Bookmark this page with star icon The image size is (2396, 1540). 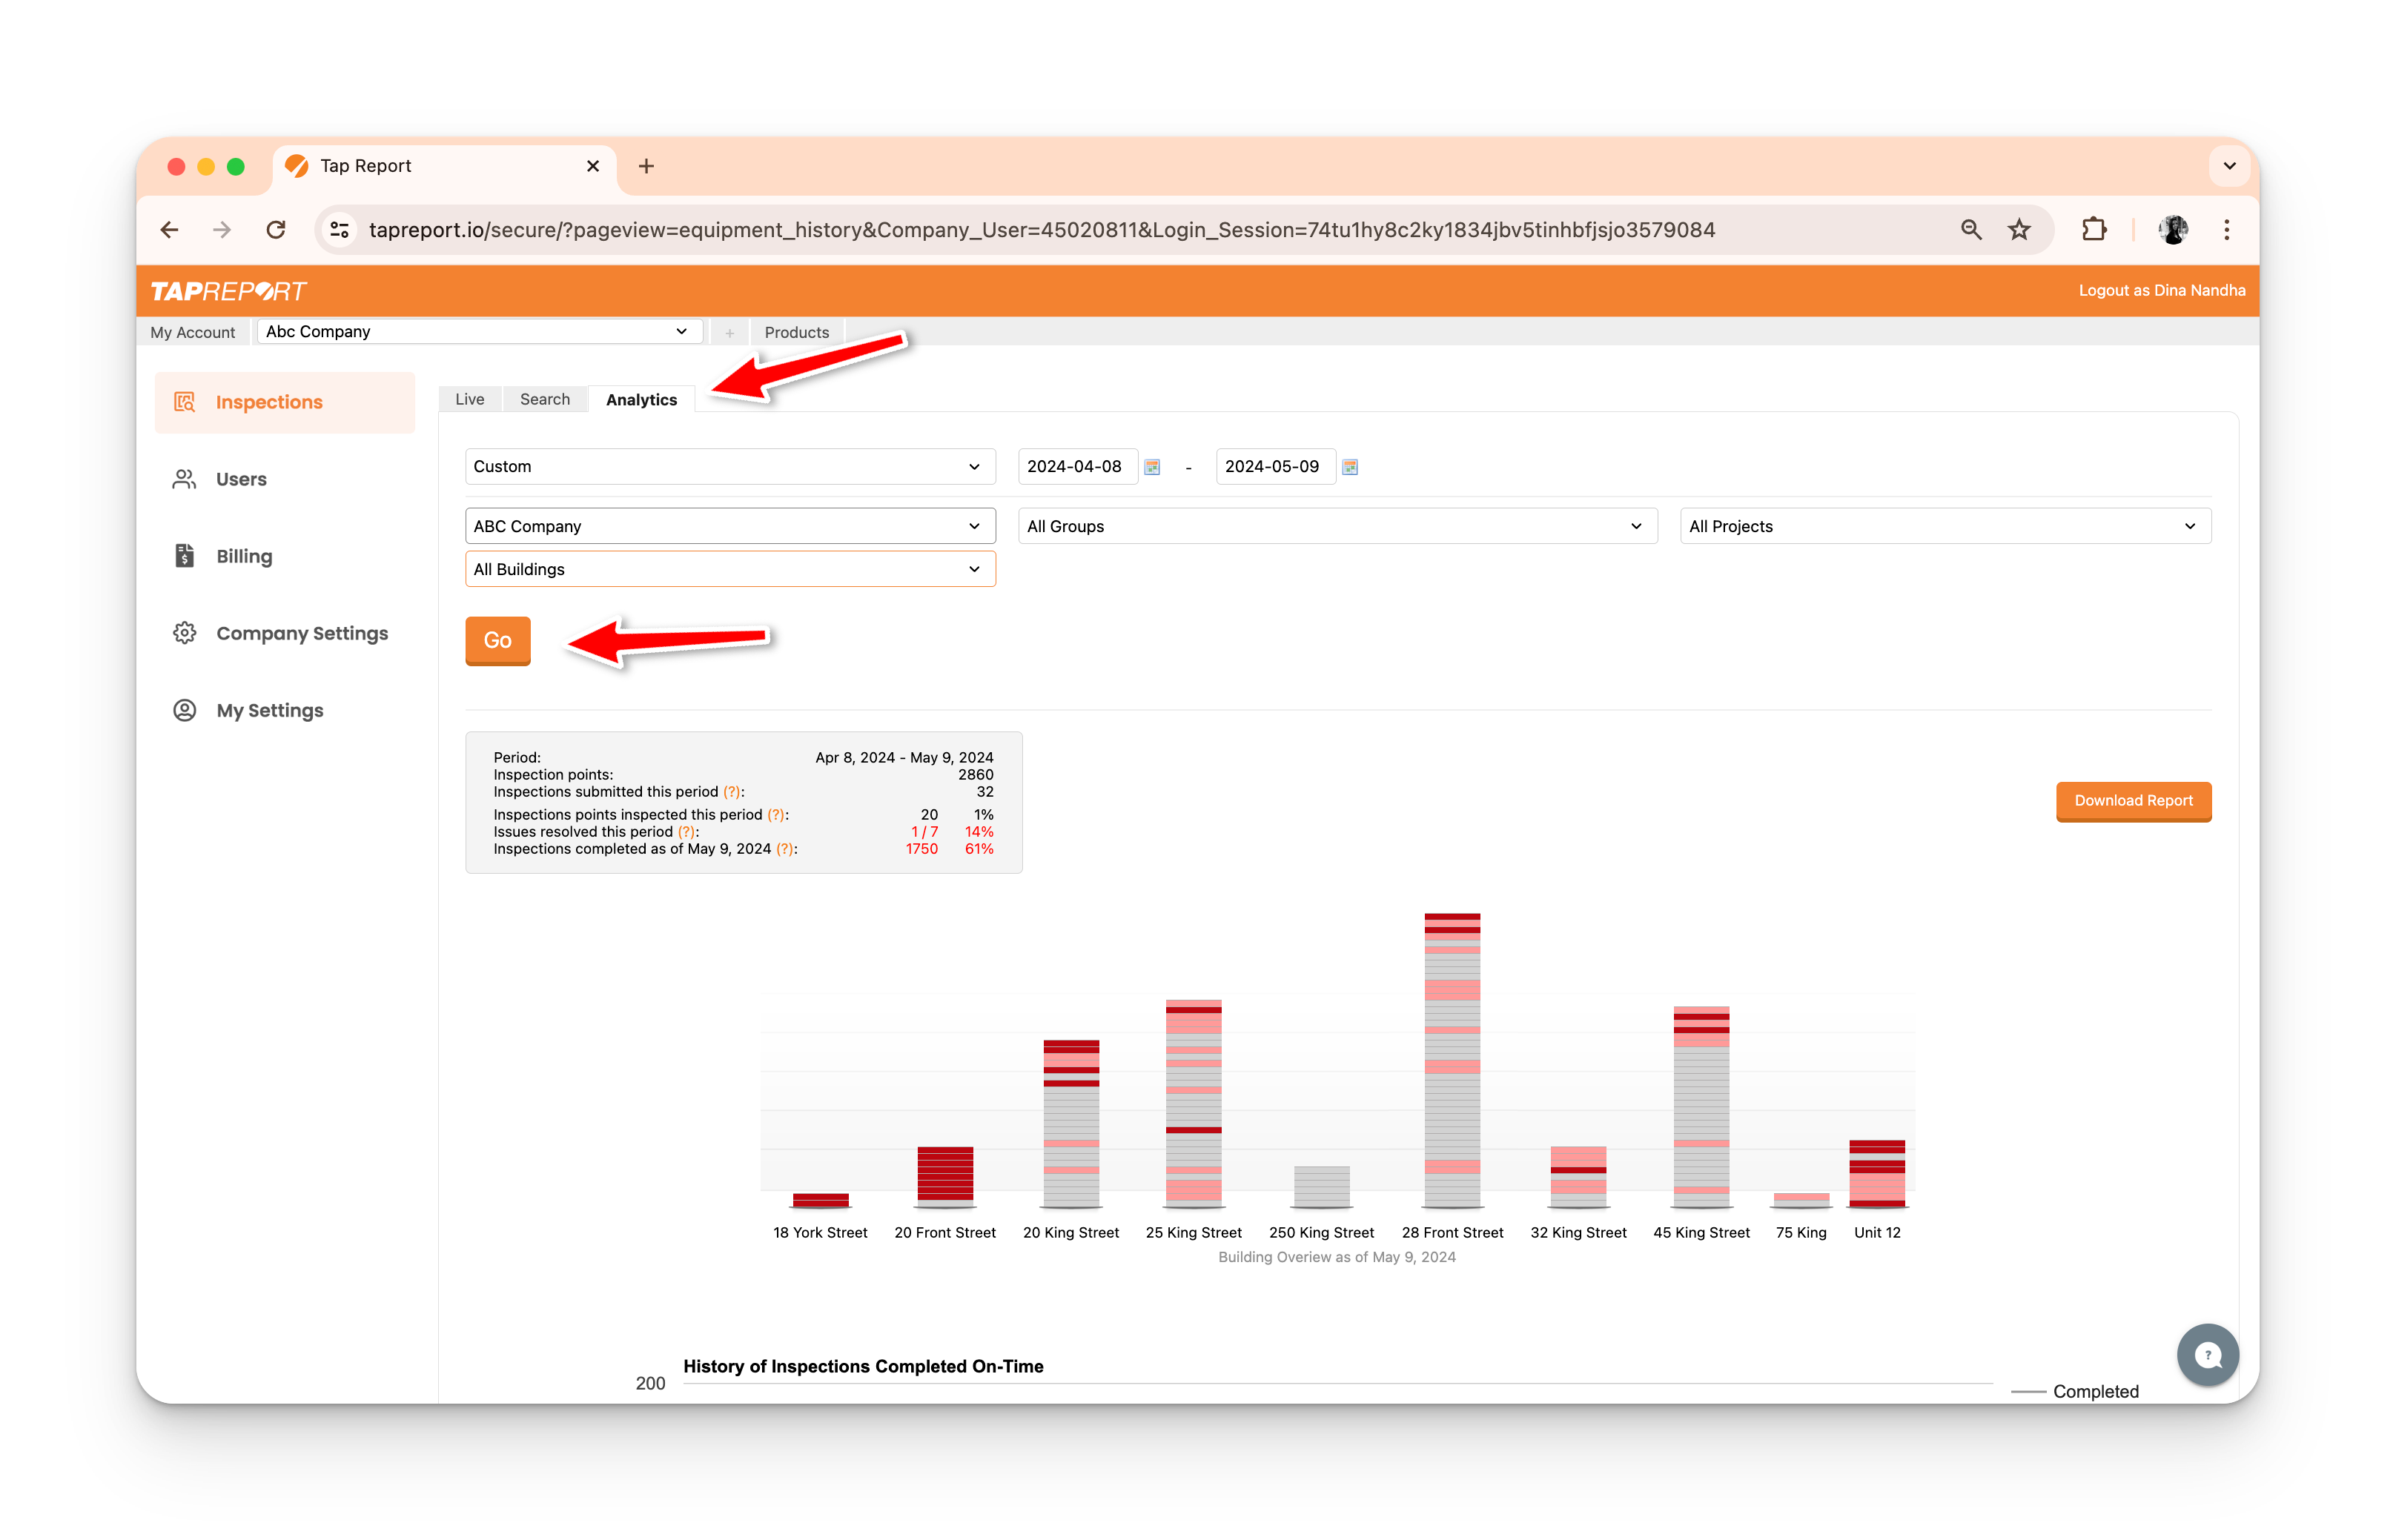pyautogui.click(x=2019, y=230)
